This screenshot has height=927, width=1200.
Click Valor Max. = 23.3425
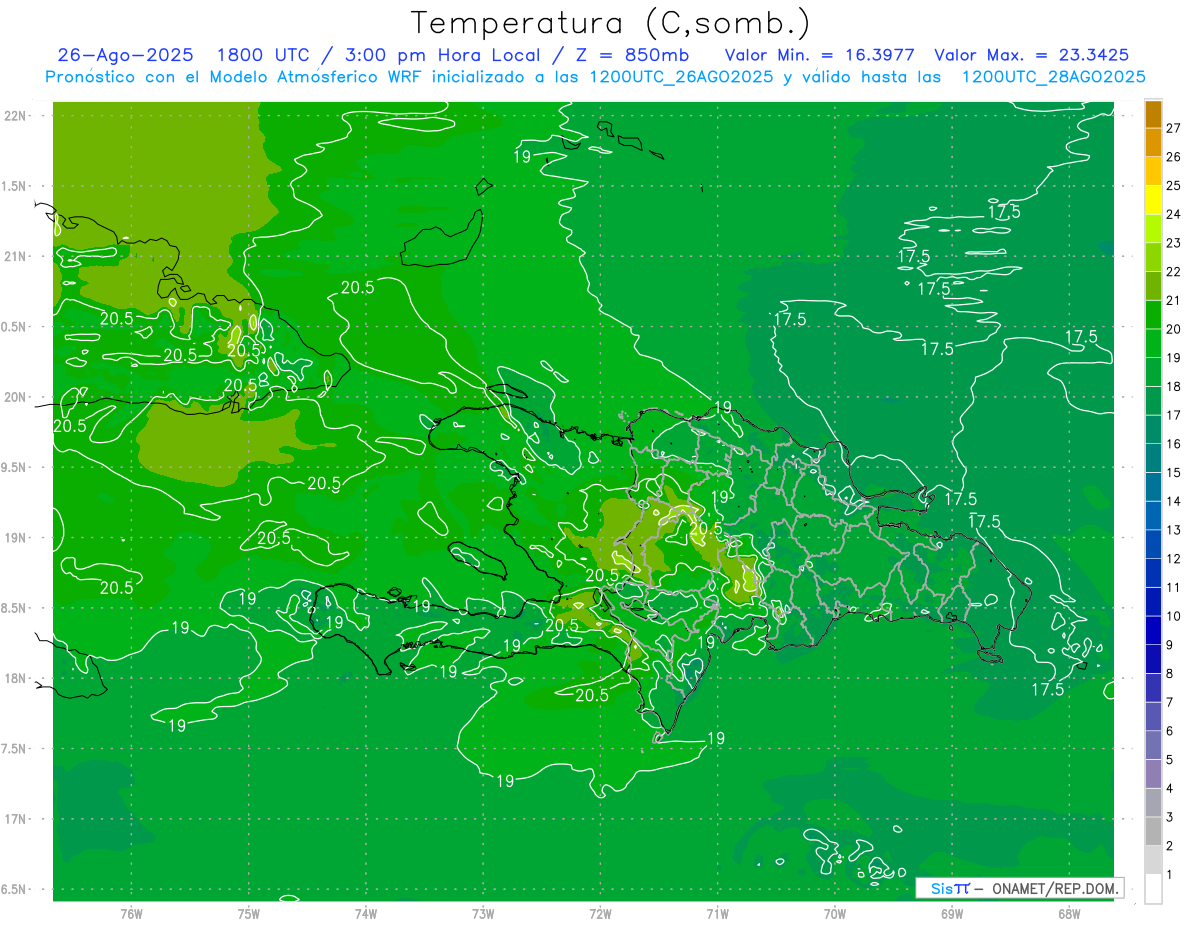(1032, 55)
